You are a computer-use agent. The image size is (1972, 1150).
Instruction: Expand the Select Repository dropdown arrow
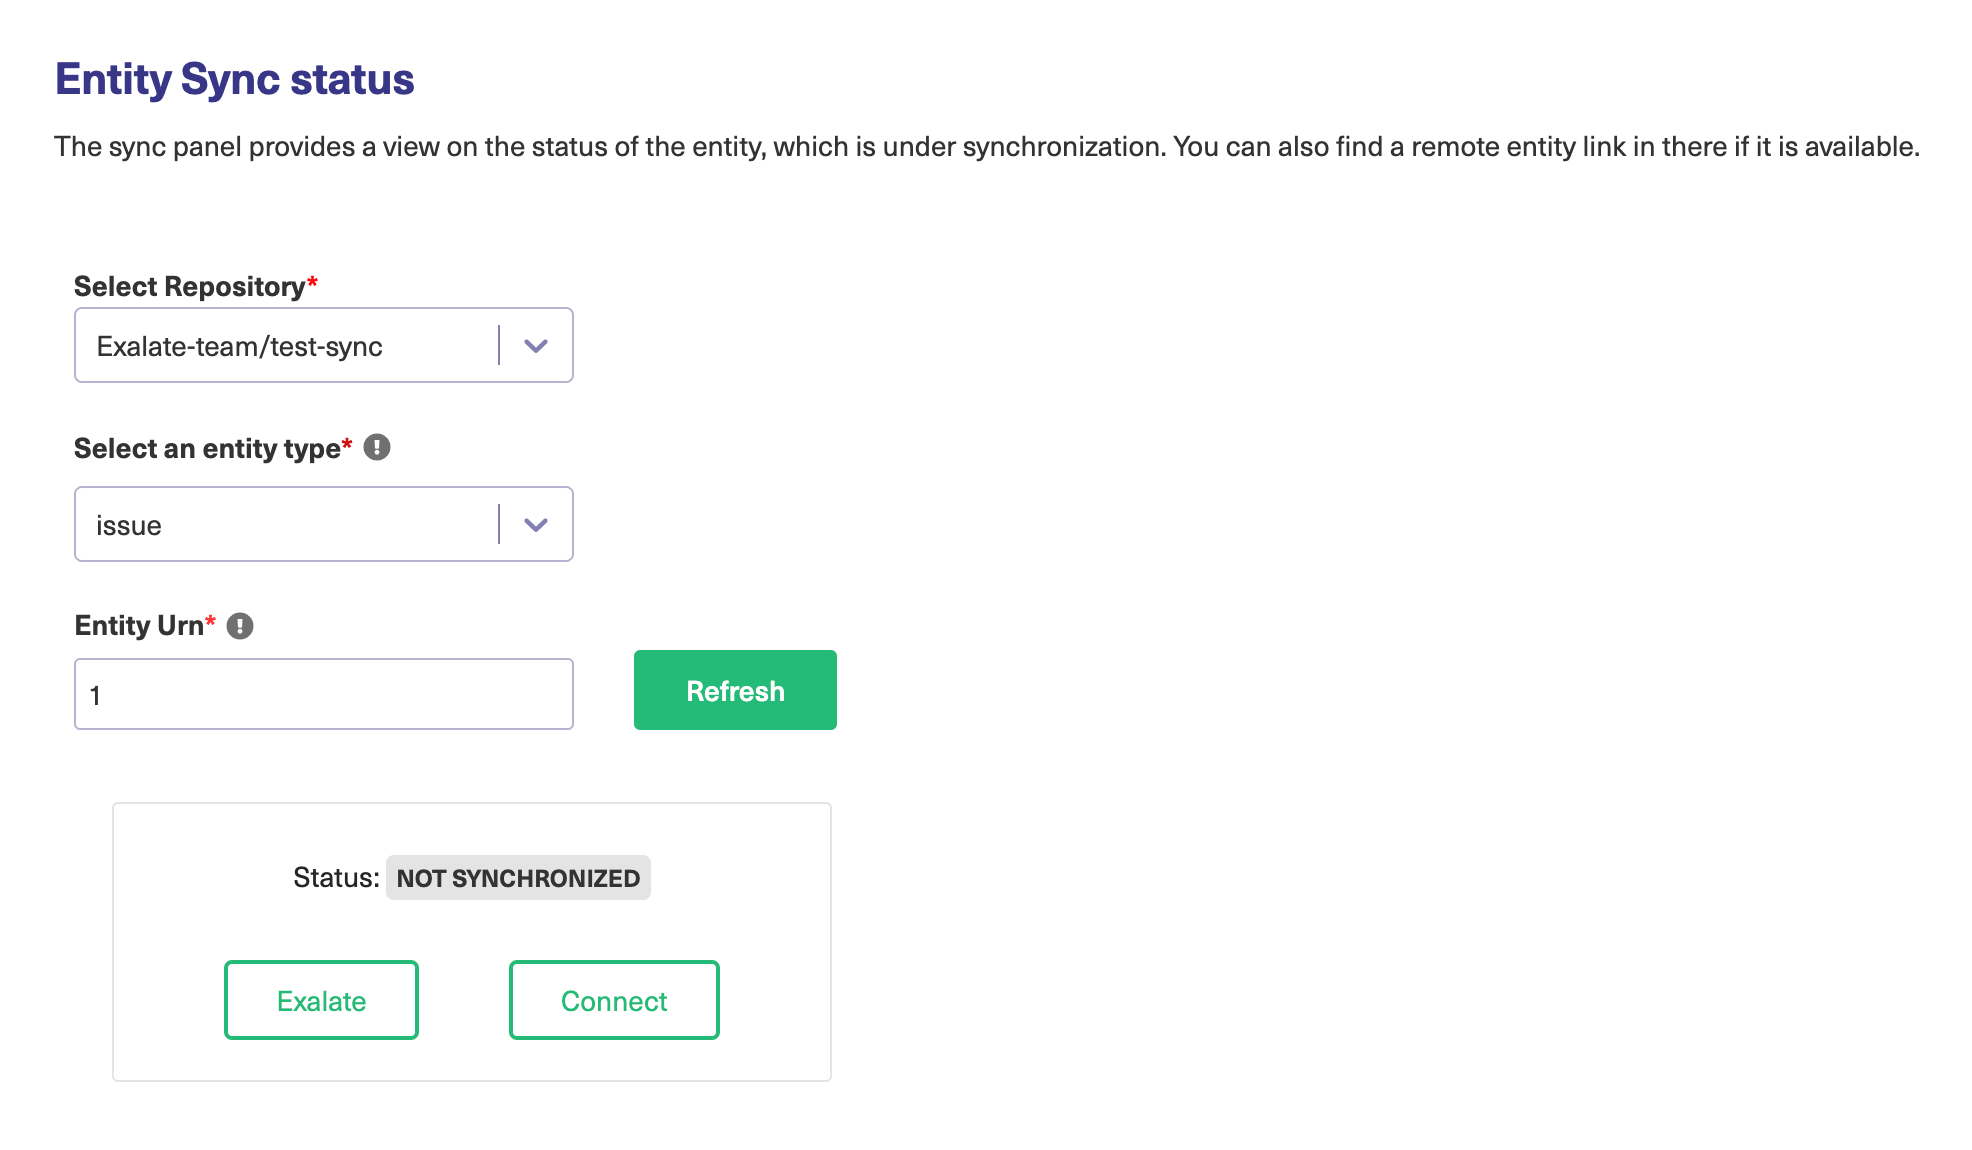(536, 346)
